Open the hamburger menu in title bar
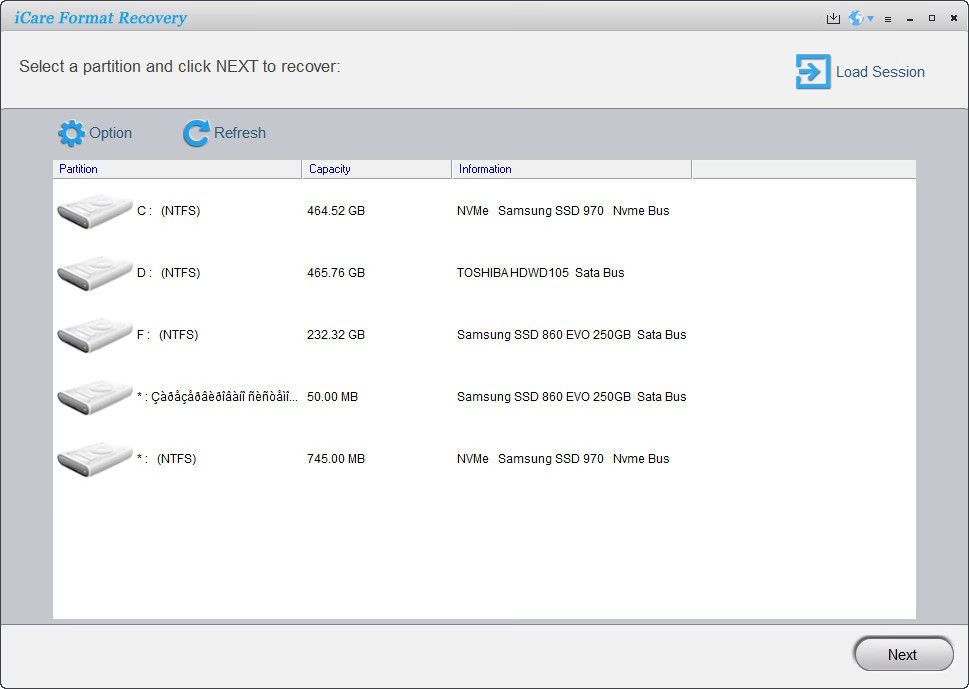969x689 pixels. [888, 19]
